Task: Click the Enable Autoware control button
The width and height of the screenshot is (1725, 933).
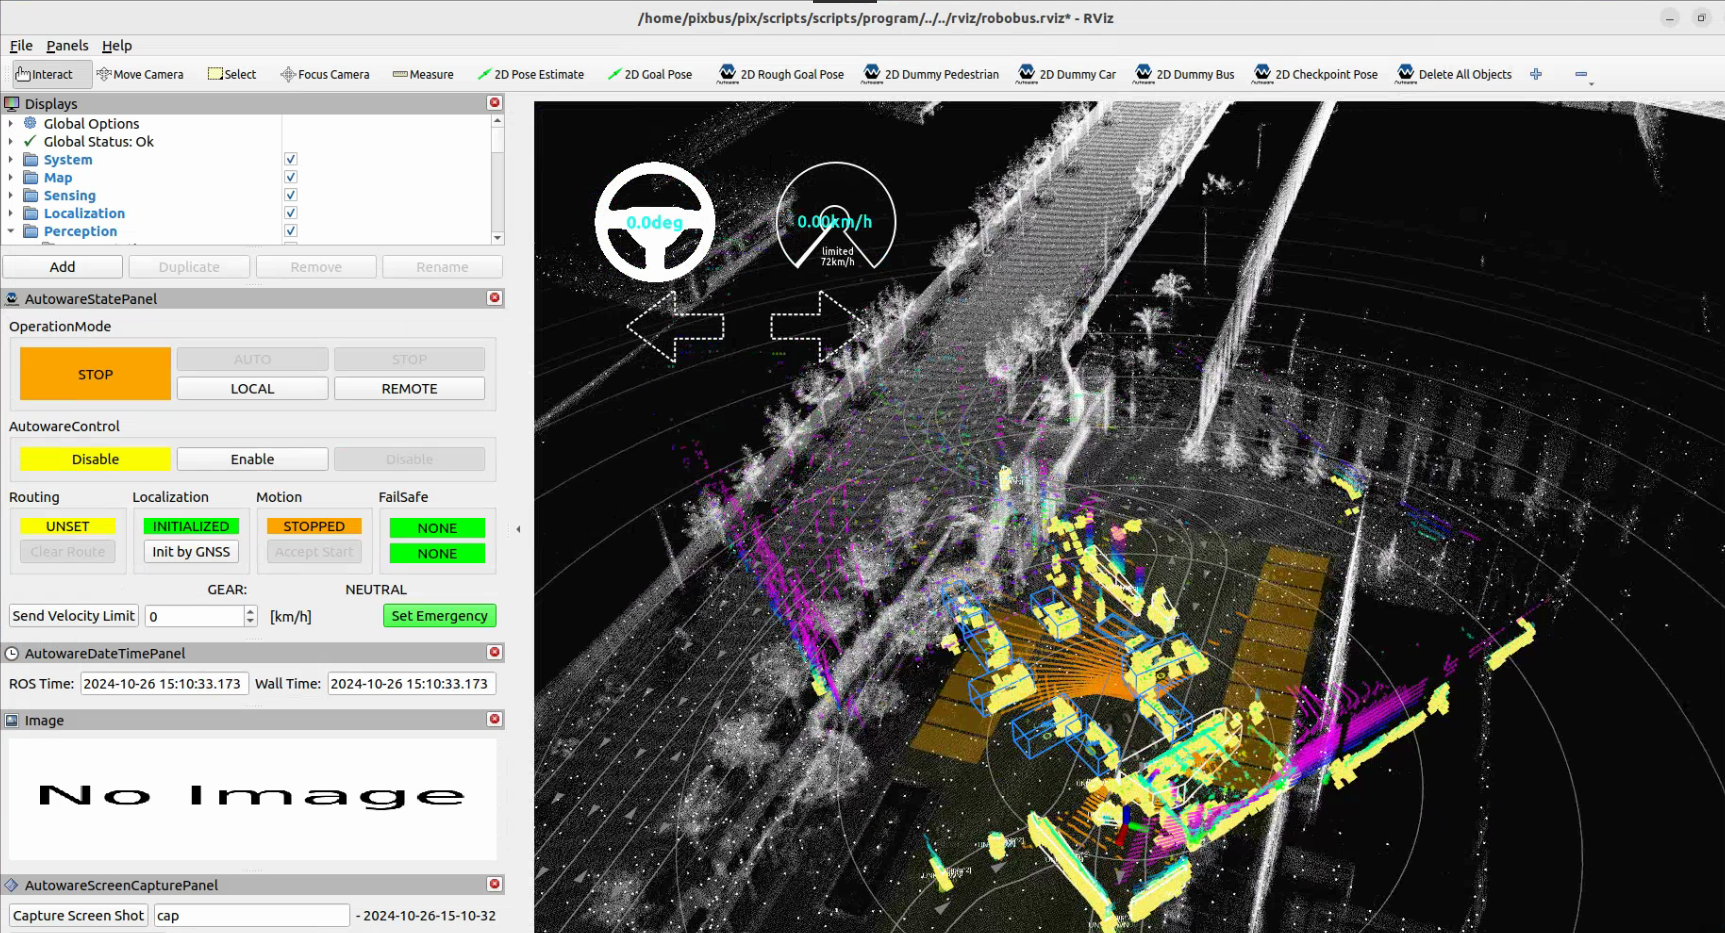Action: (252, 459)
